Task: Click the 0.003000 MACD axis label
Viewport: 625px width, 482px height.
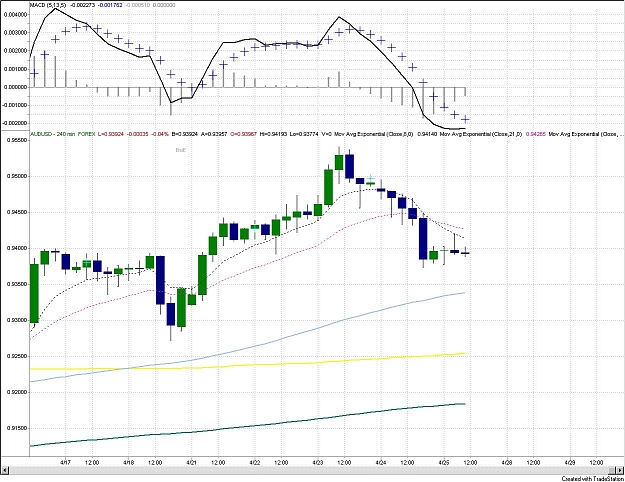Action: [x=16, y=33]
